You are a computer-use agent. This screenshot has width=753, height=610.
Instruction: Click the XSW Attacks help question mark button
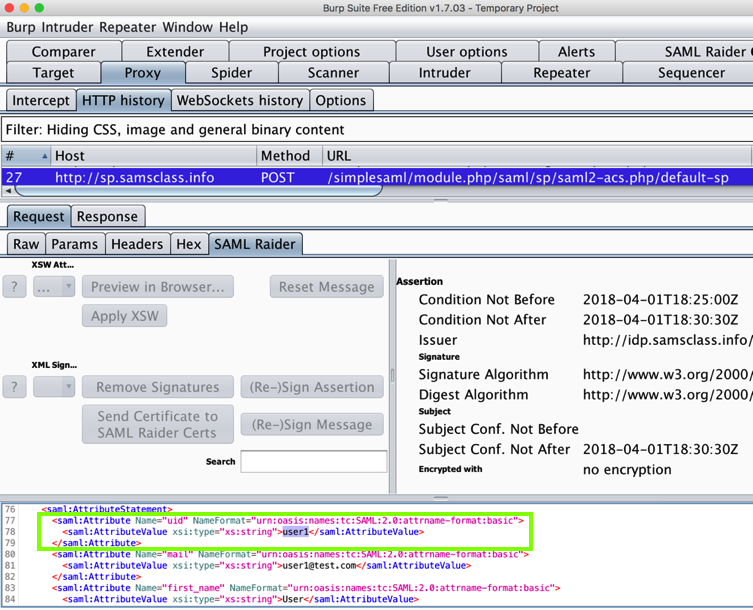[x=14, y=287]
